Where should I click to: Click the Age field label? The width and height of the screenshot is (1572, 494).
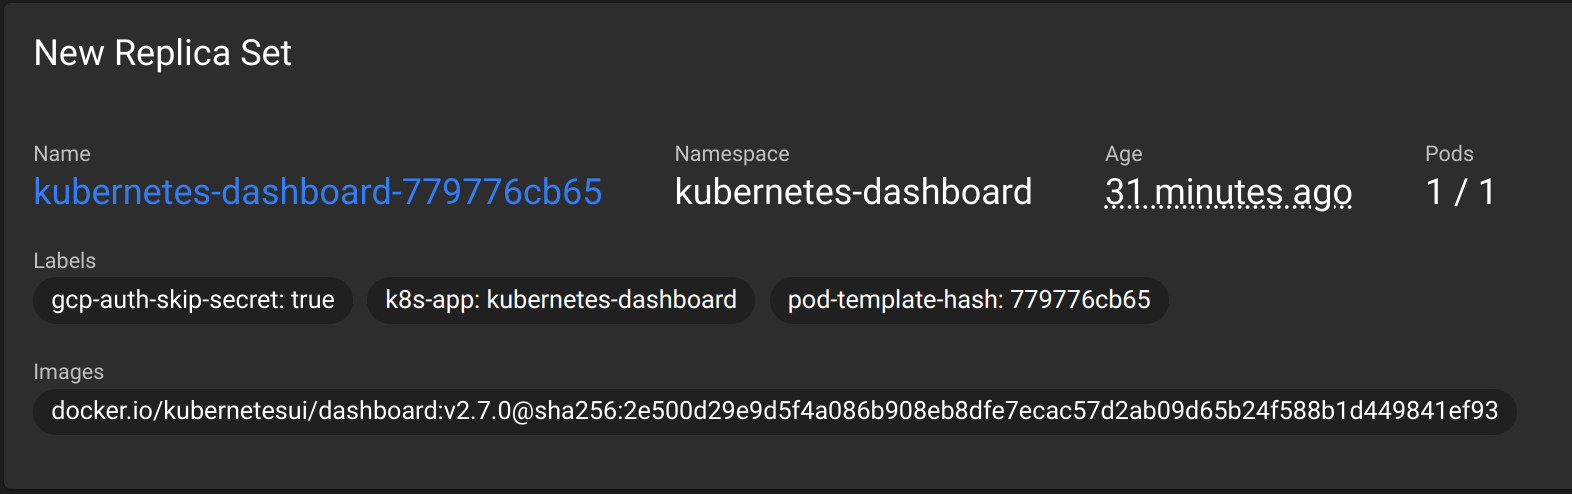point(1124,154)
